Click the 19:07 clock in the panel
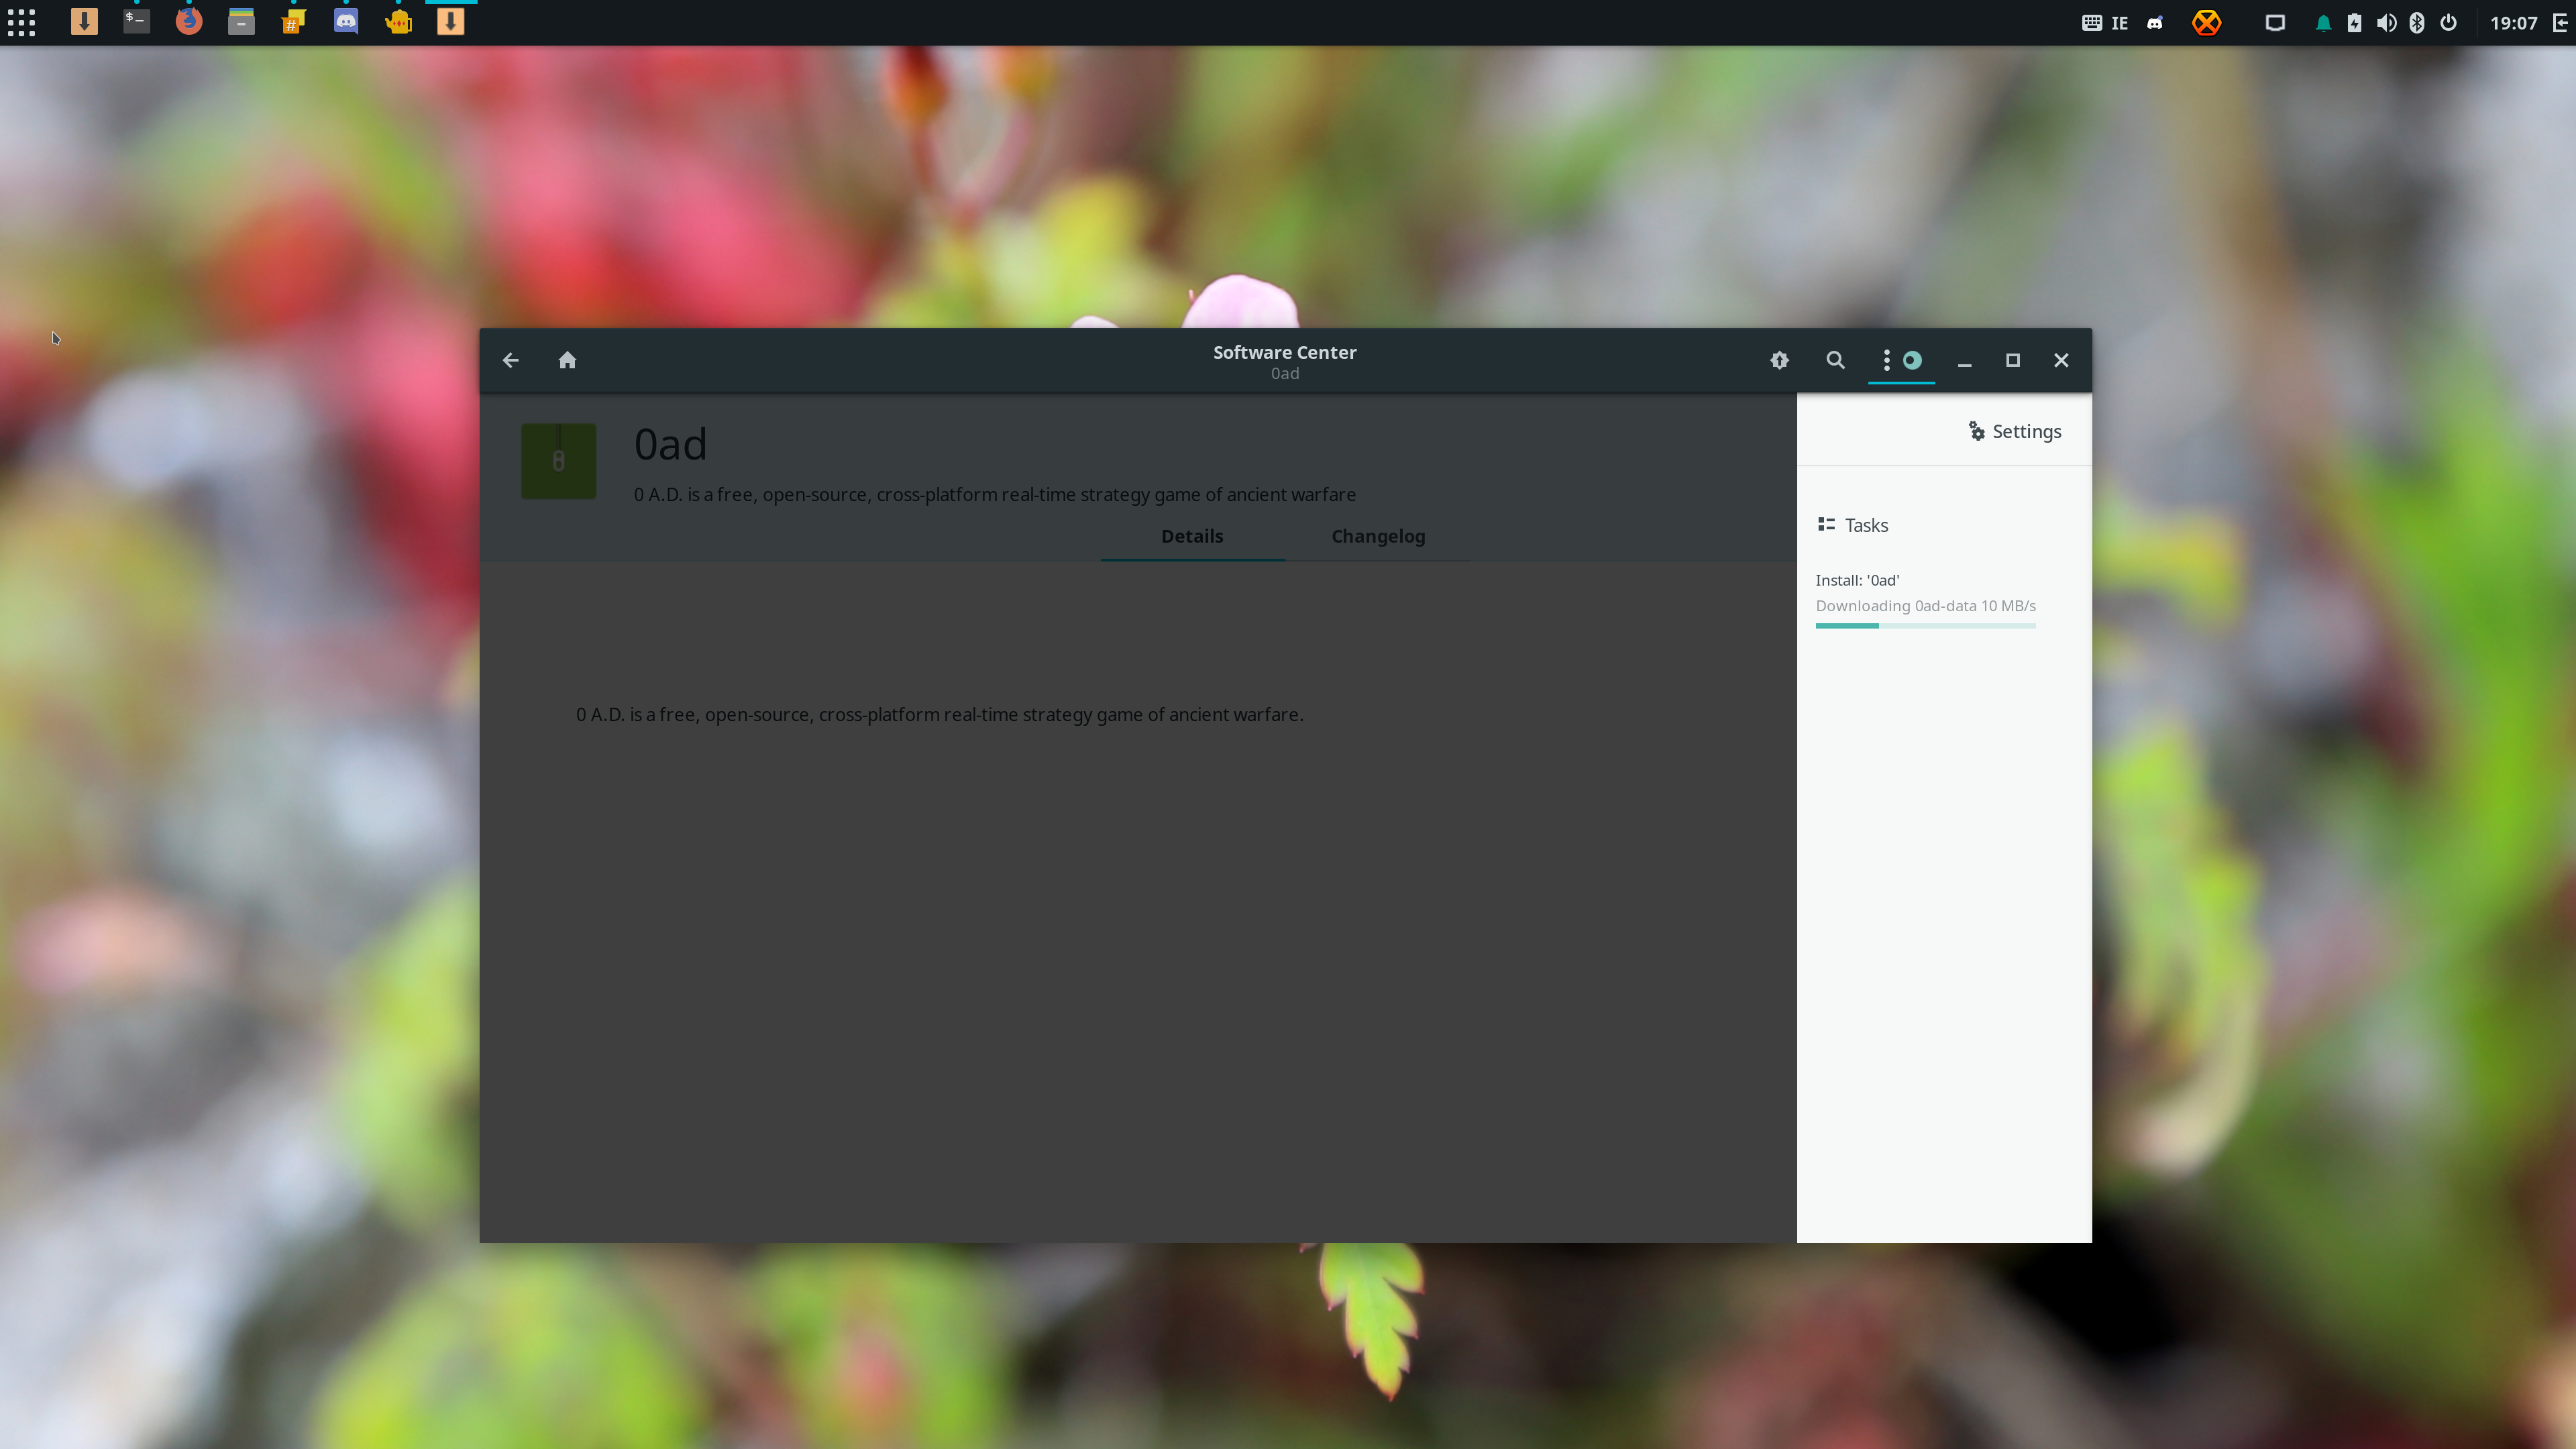Image resolution: width=2576 pixels, height=1449 pixels. pyautogui.click(x=2513, y=22)
